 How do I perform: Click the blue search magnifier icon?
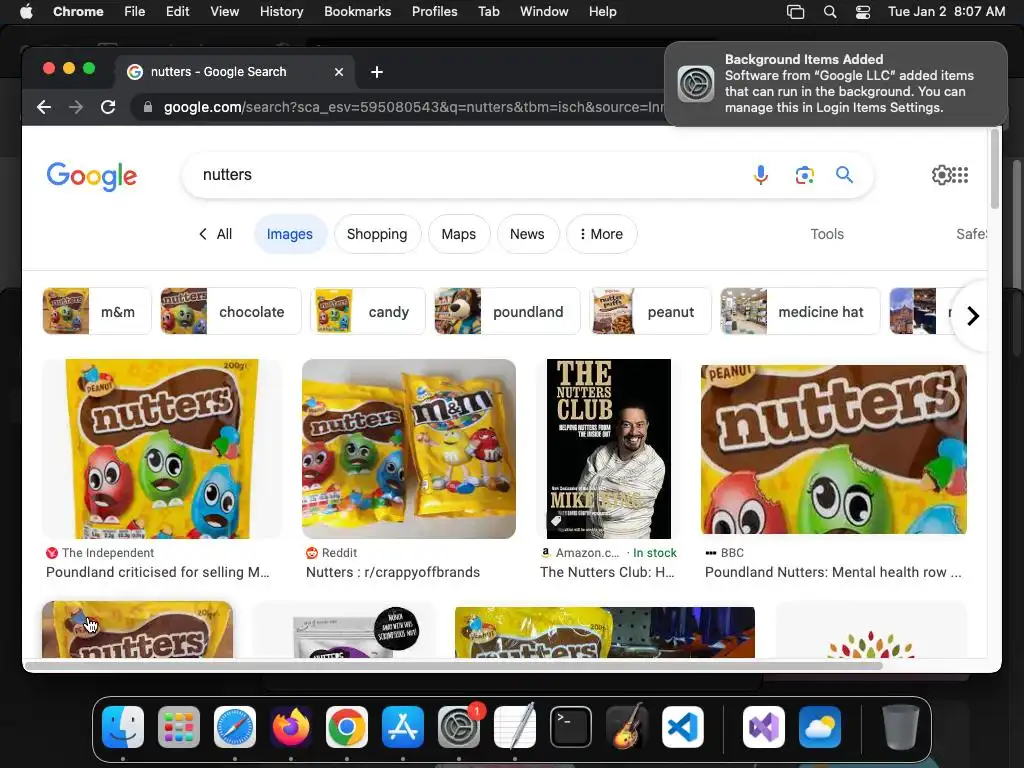pyautogui.click(x=844, y=174)
